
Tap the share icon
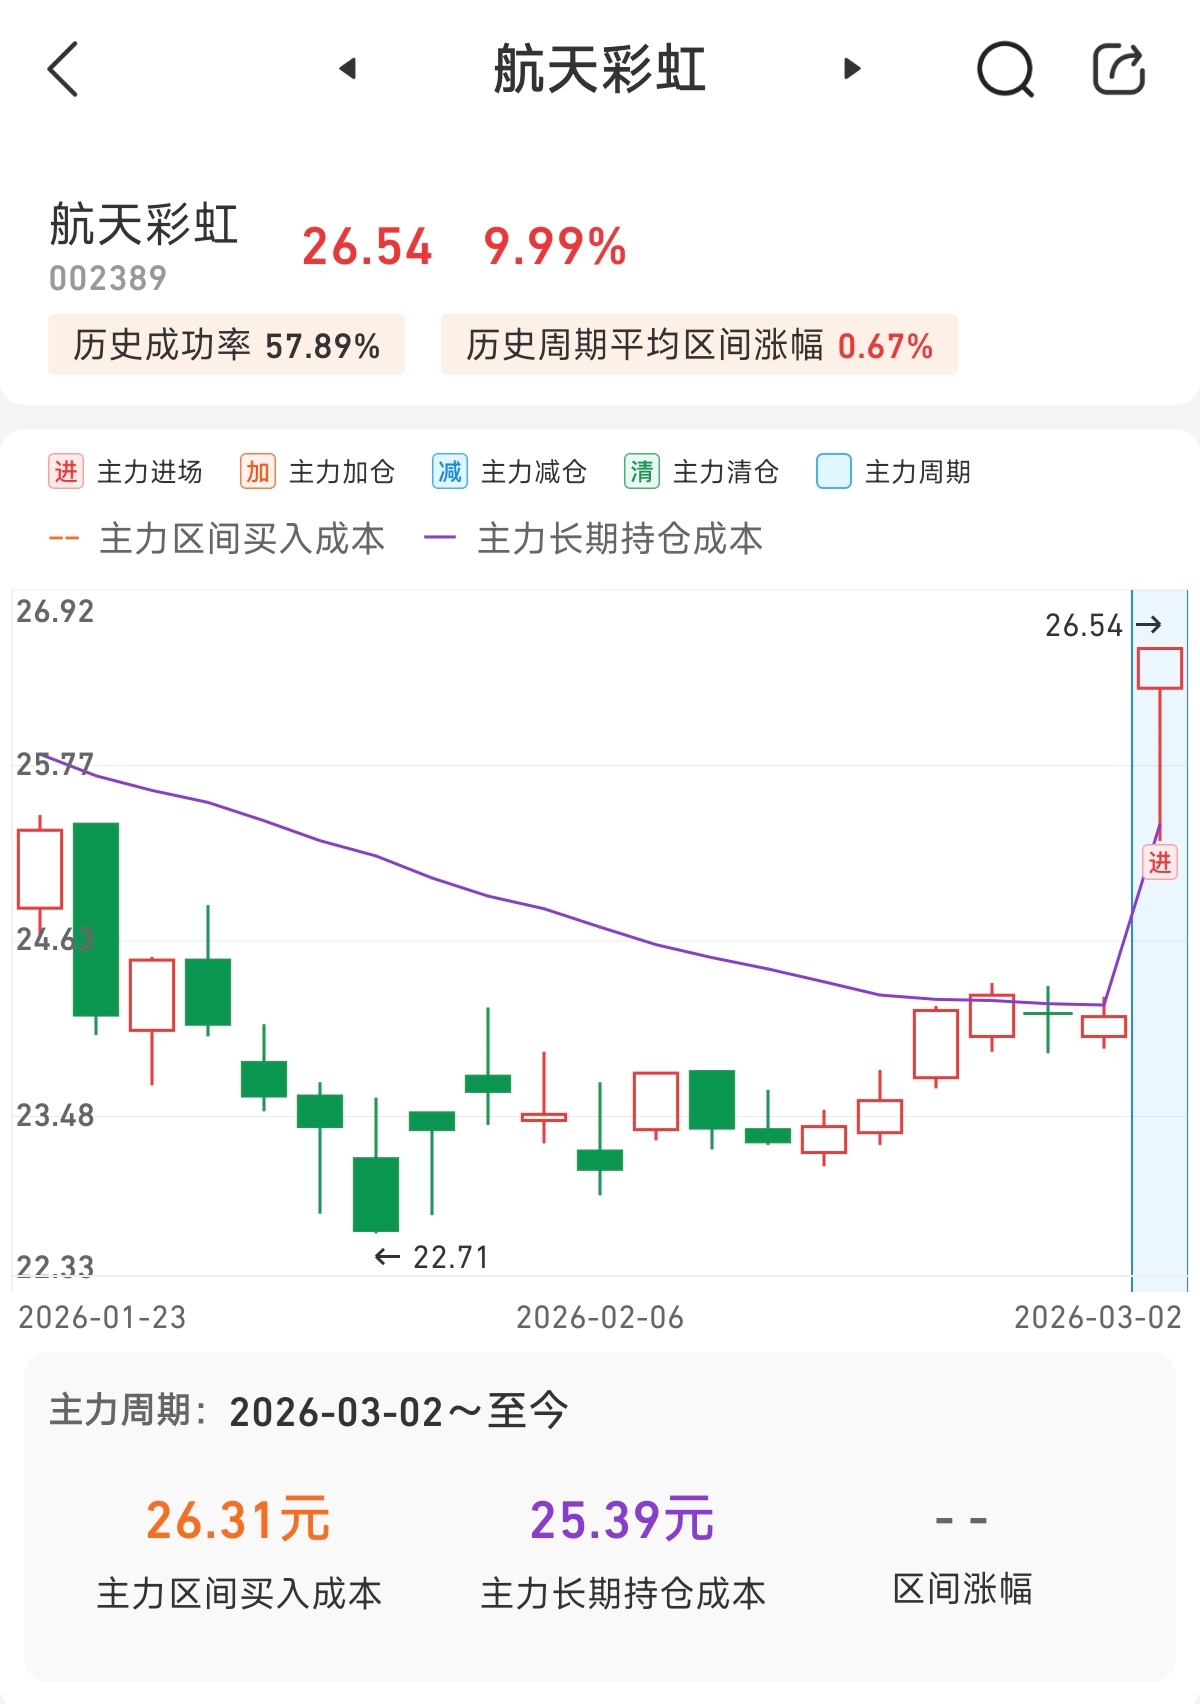[x=1118, y=69]
